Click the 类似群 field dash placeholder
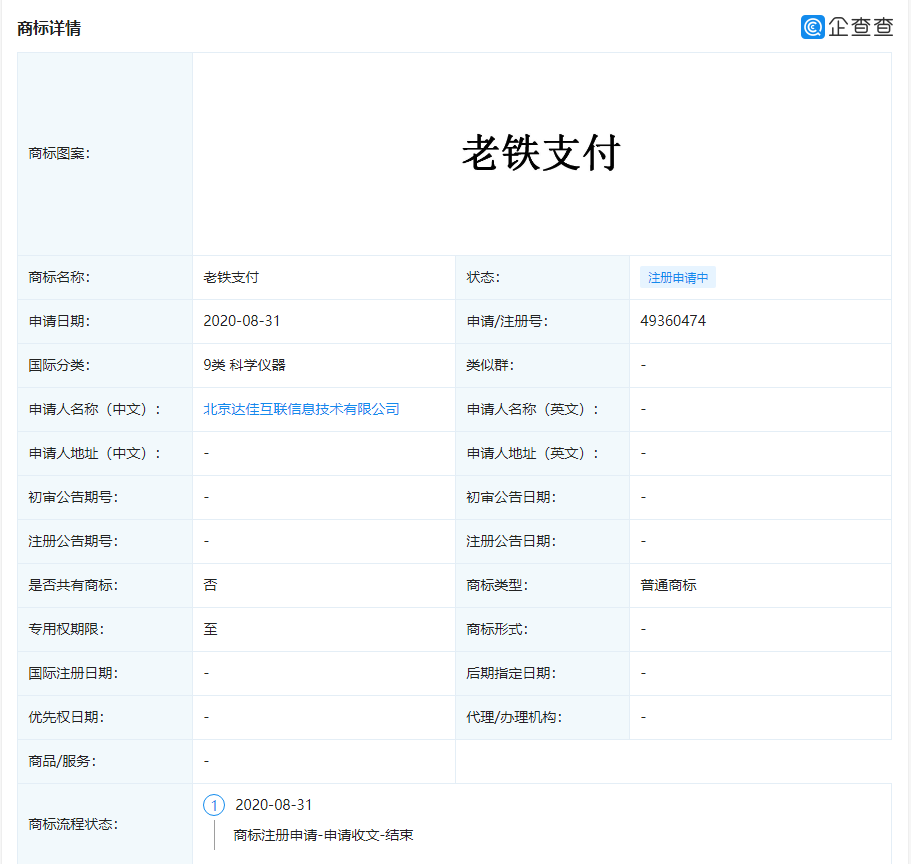 [643, 365]
